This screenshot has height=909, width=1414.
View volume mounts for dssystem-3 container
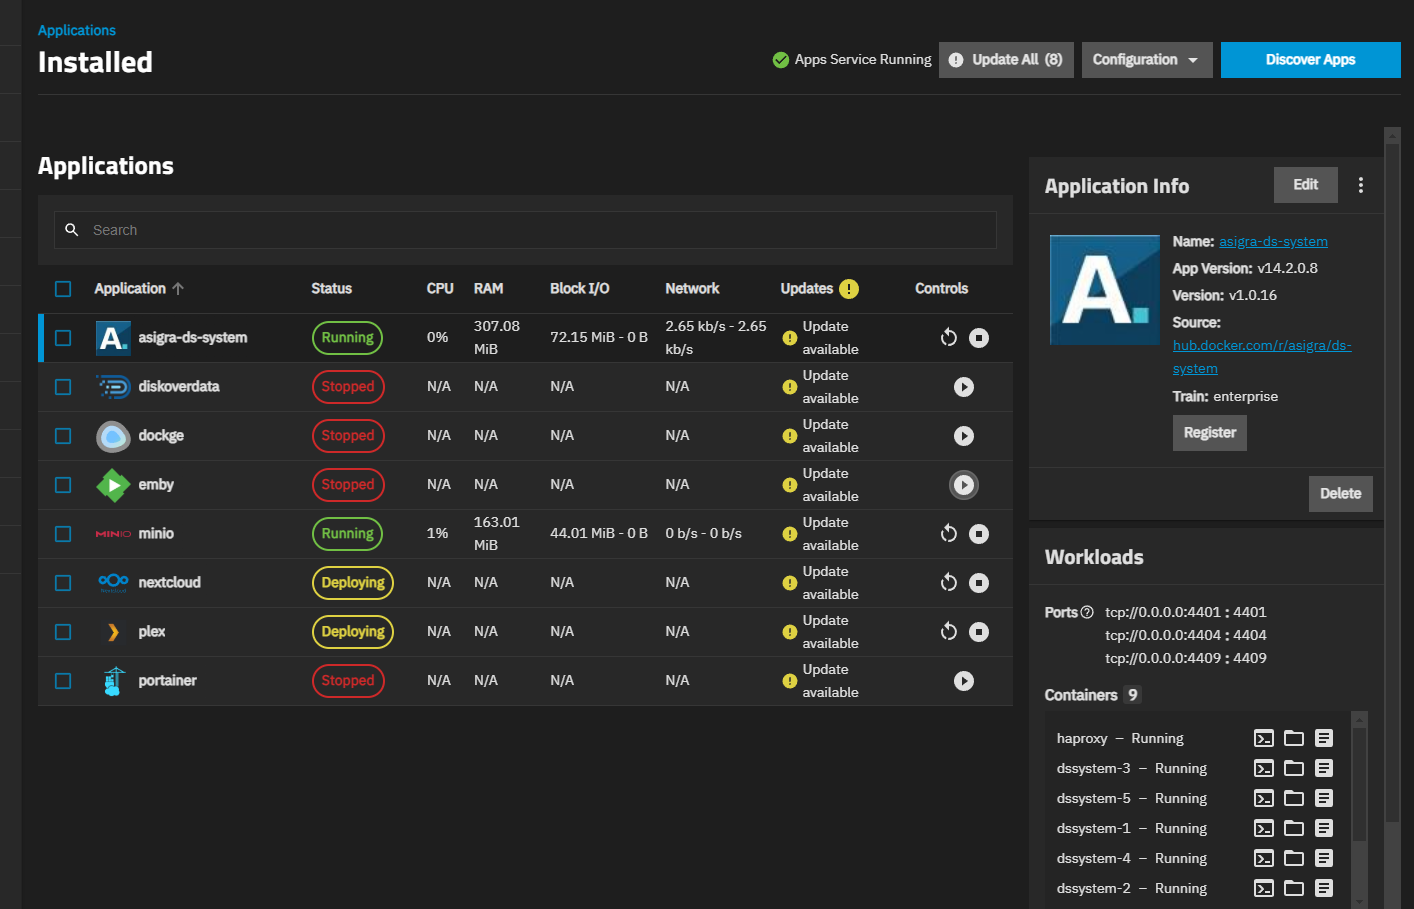tap(1294, 769)
